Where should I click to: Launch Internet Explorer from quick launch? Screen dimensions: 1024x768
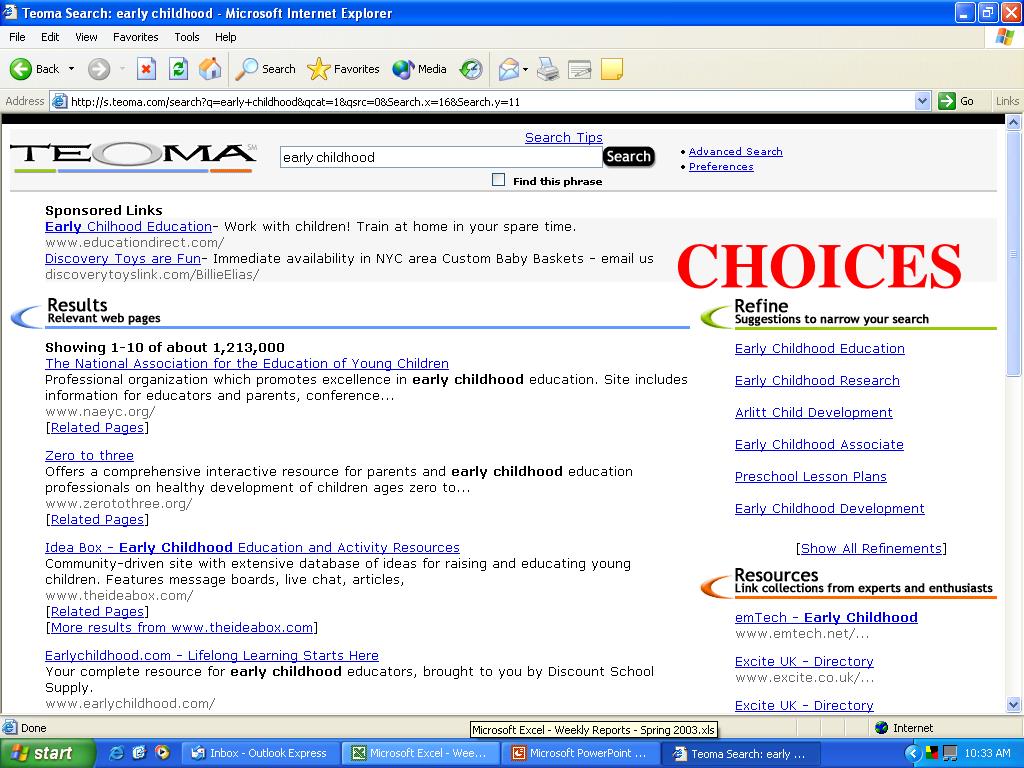(x=116, y=753)
